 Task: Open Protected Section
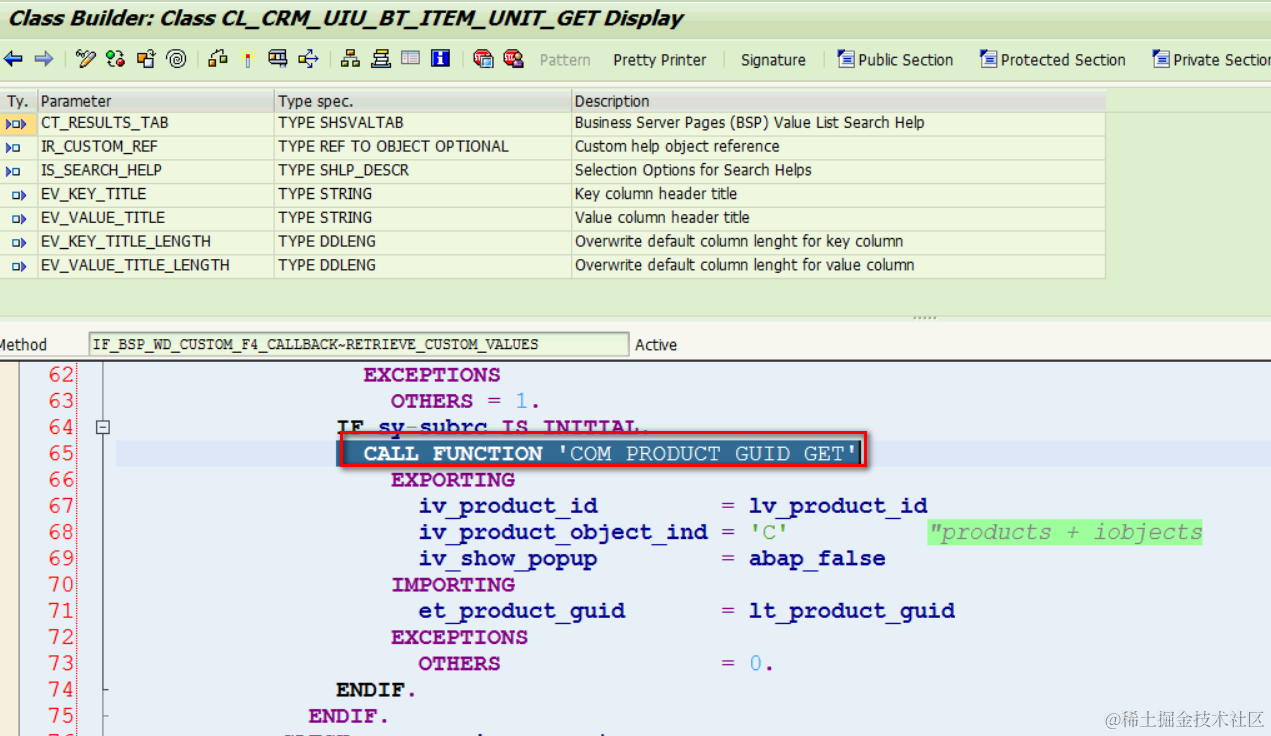point(1053,60)
